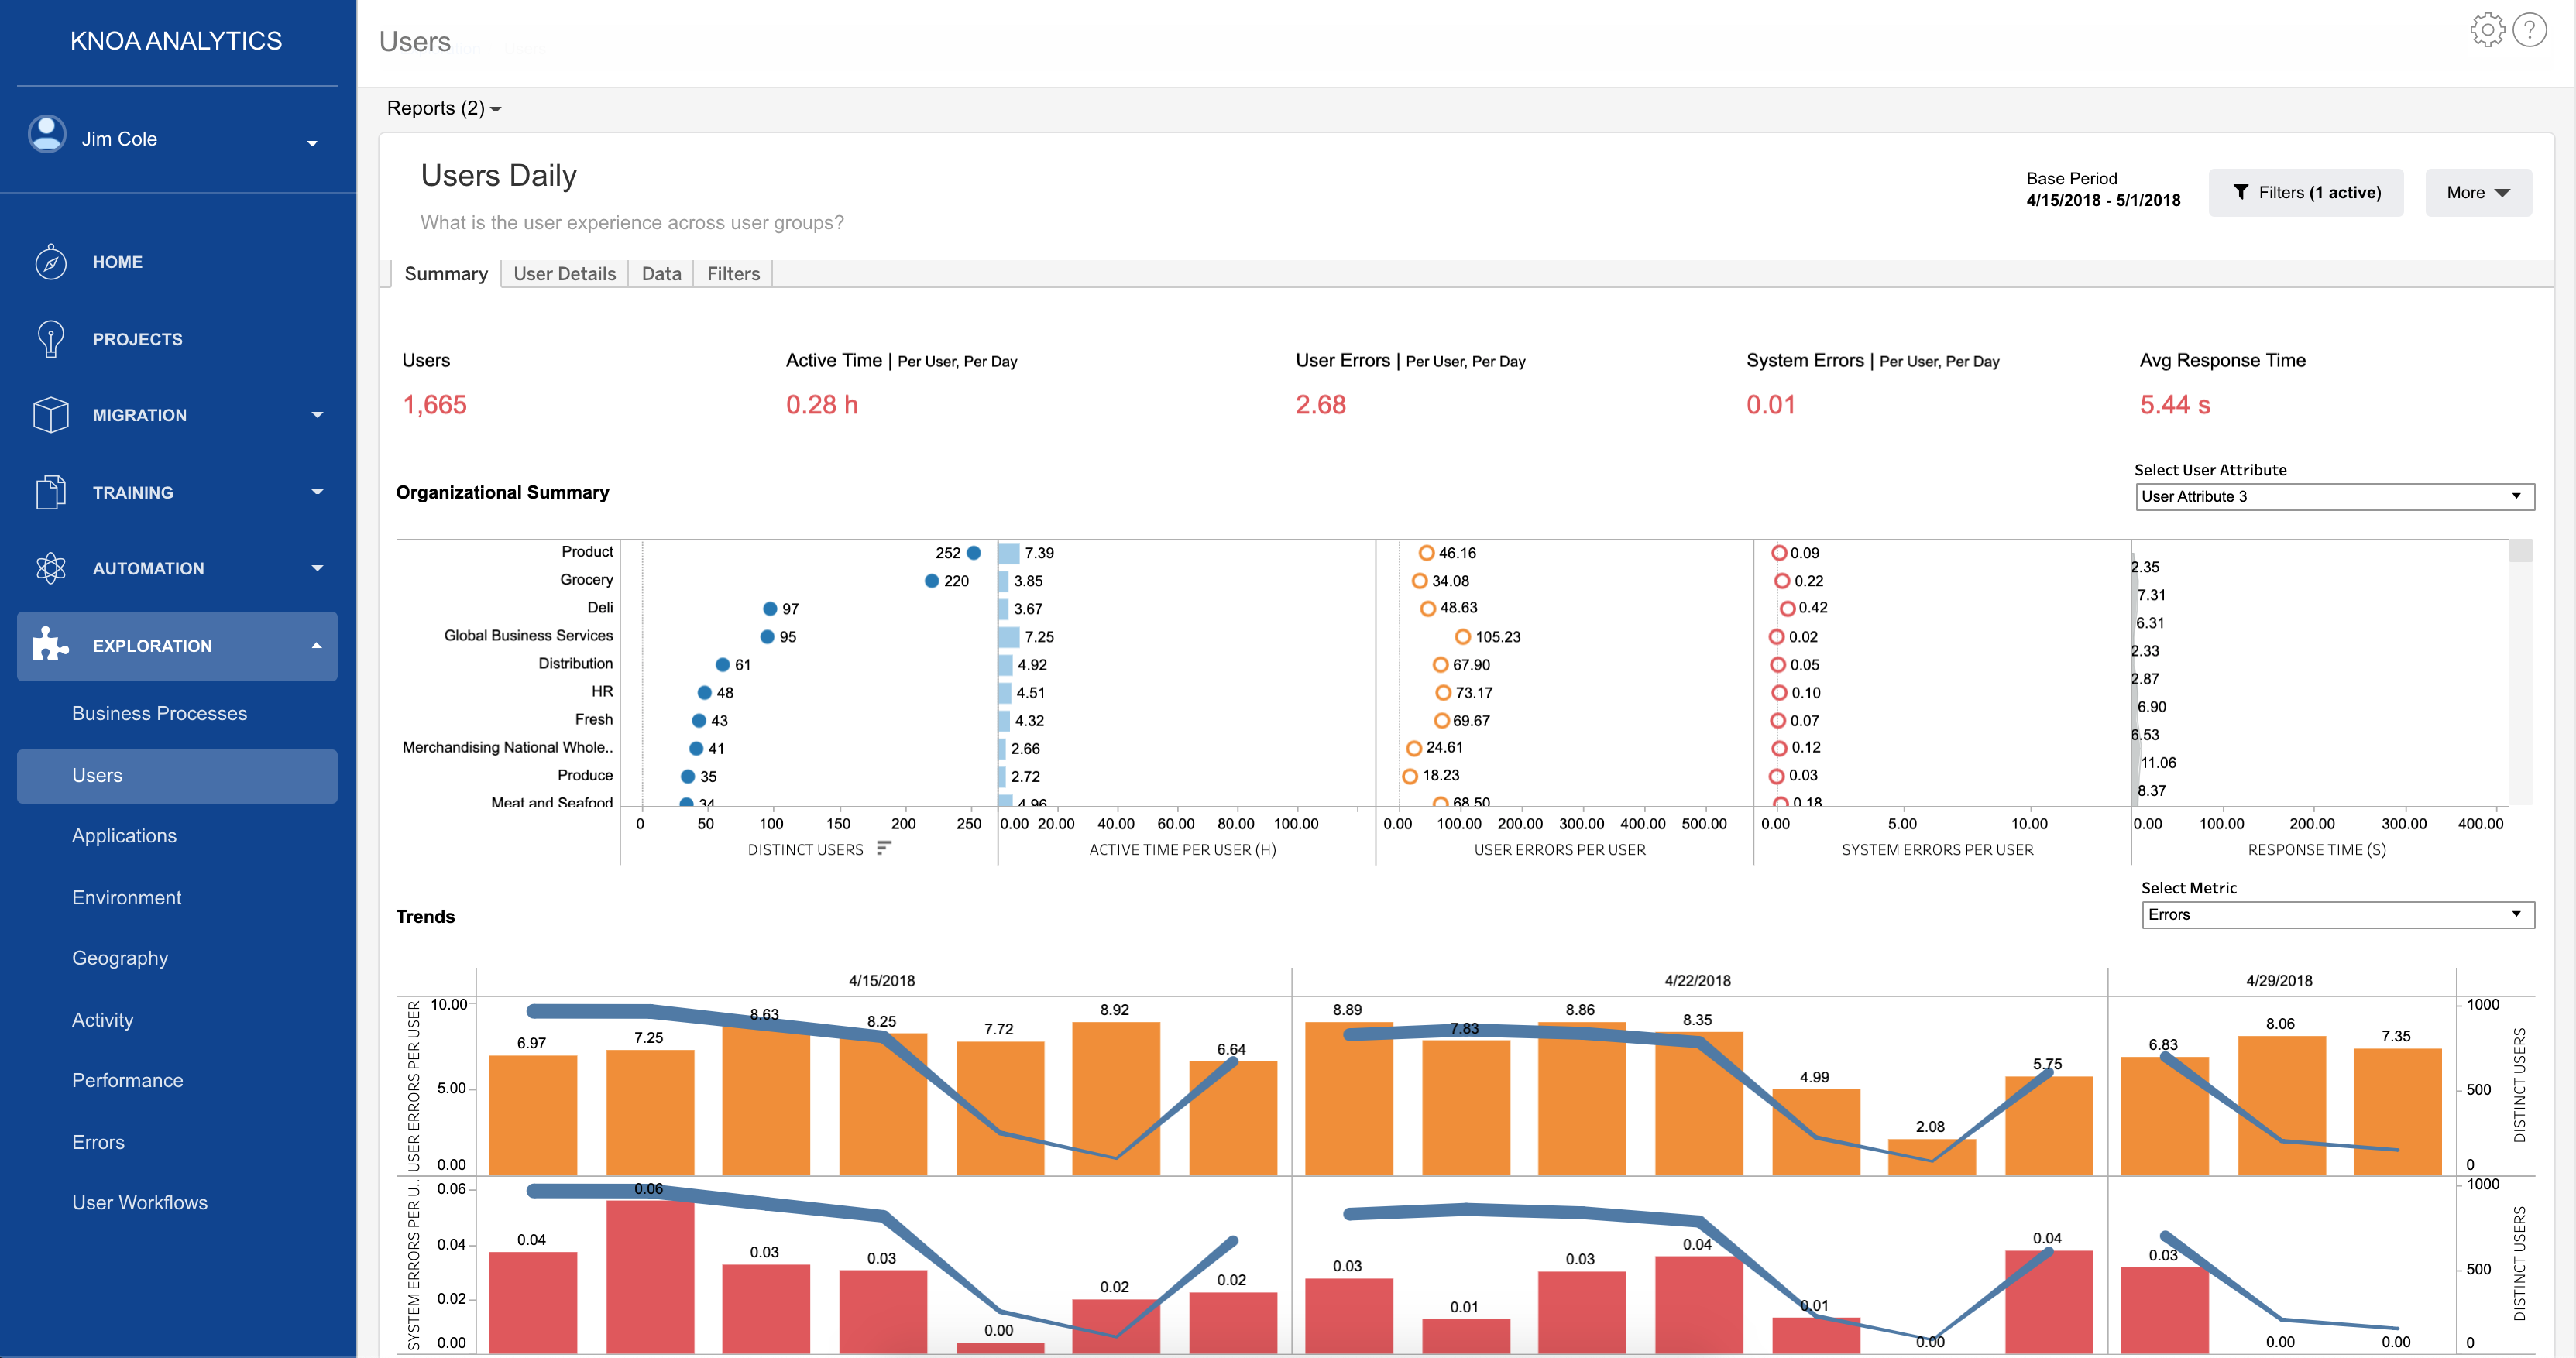Viewport: 2576px width, 1358px height.
Task: Open the Select Metric Errors dropdown
Action: [2337, 914]
